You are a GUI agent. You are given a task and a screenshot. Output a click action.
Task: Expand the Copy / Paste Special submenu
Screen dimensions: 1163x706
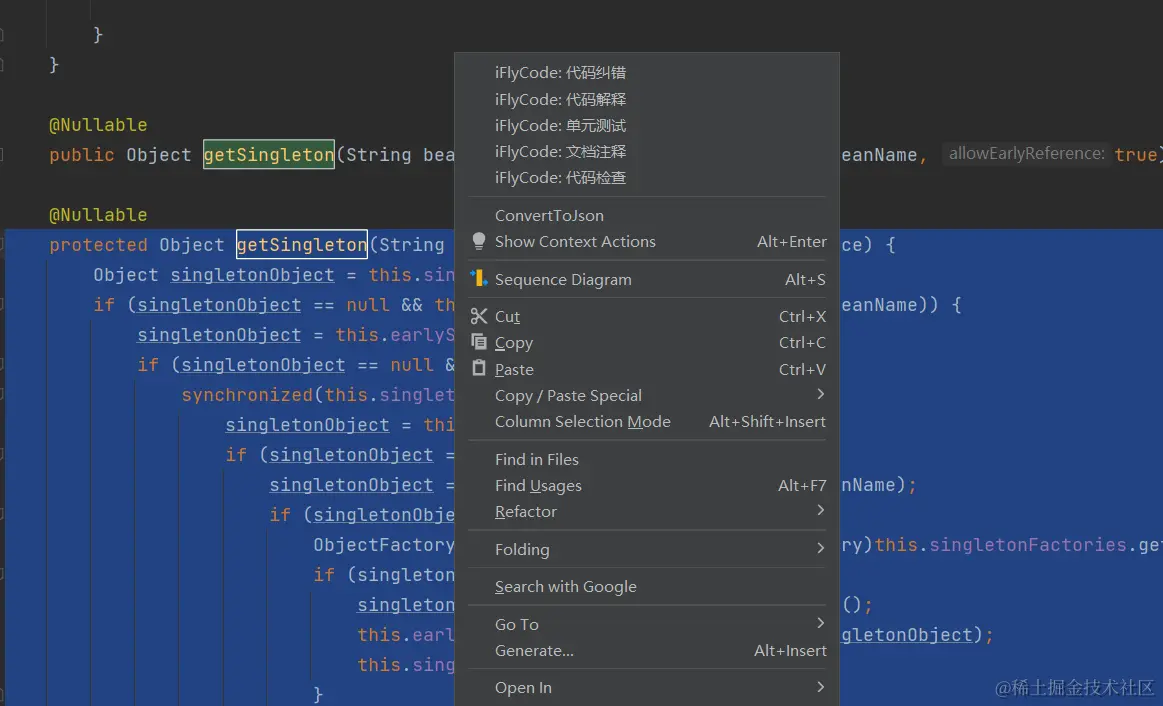pyautogui.click(x=820, y=395)
